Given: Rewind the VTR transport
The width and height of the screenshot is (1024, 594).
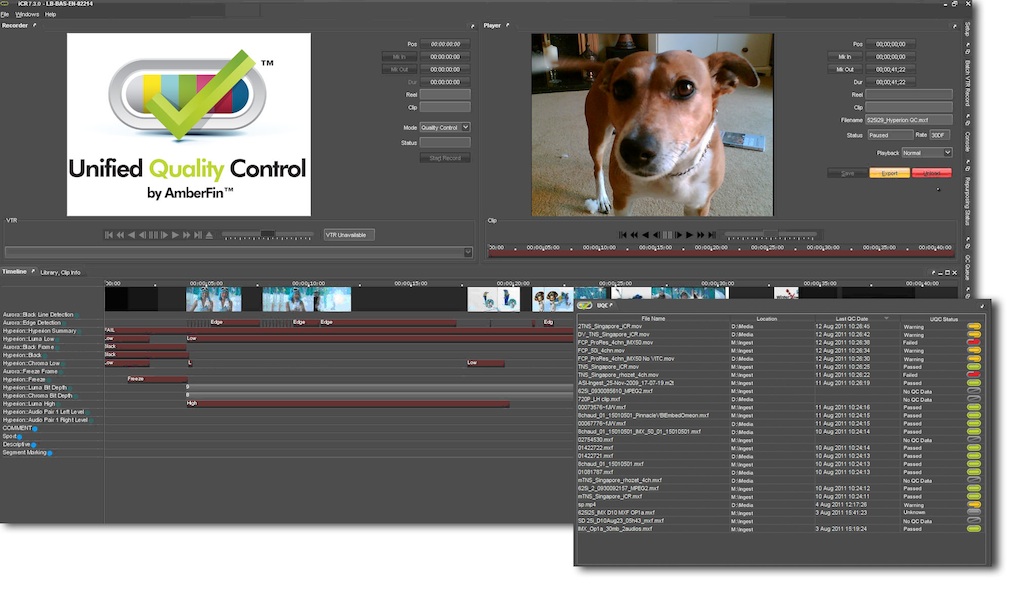Looking at the screenshot, I should coord(120,235).
